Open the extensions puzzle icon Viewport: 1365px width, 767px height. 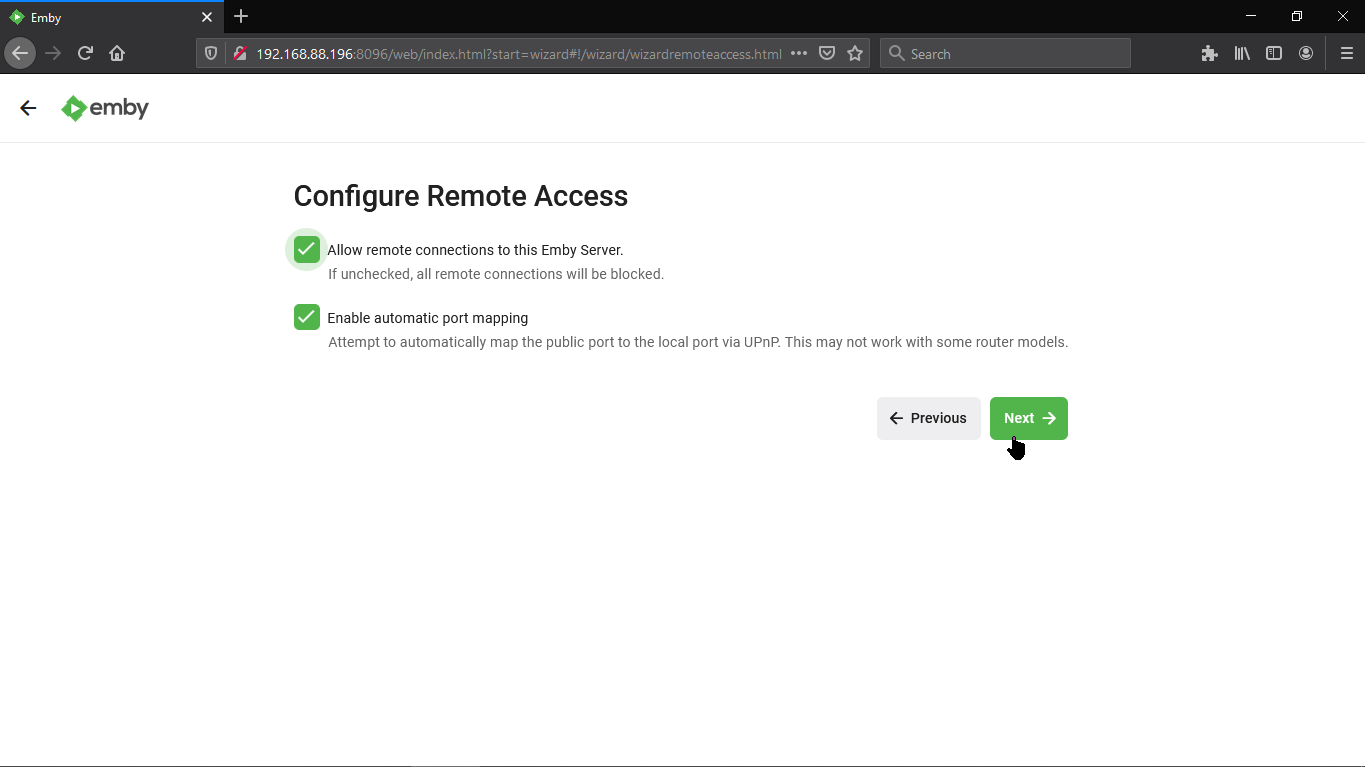click(x=1210, y=54)
